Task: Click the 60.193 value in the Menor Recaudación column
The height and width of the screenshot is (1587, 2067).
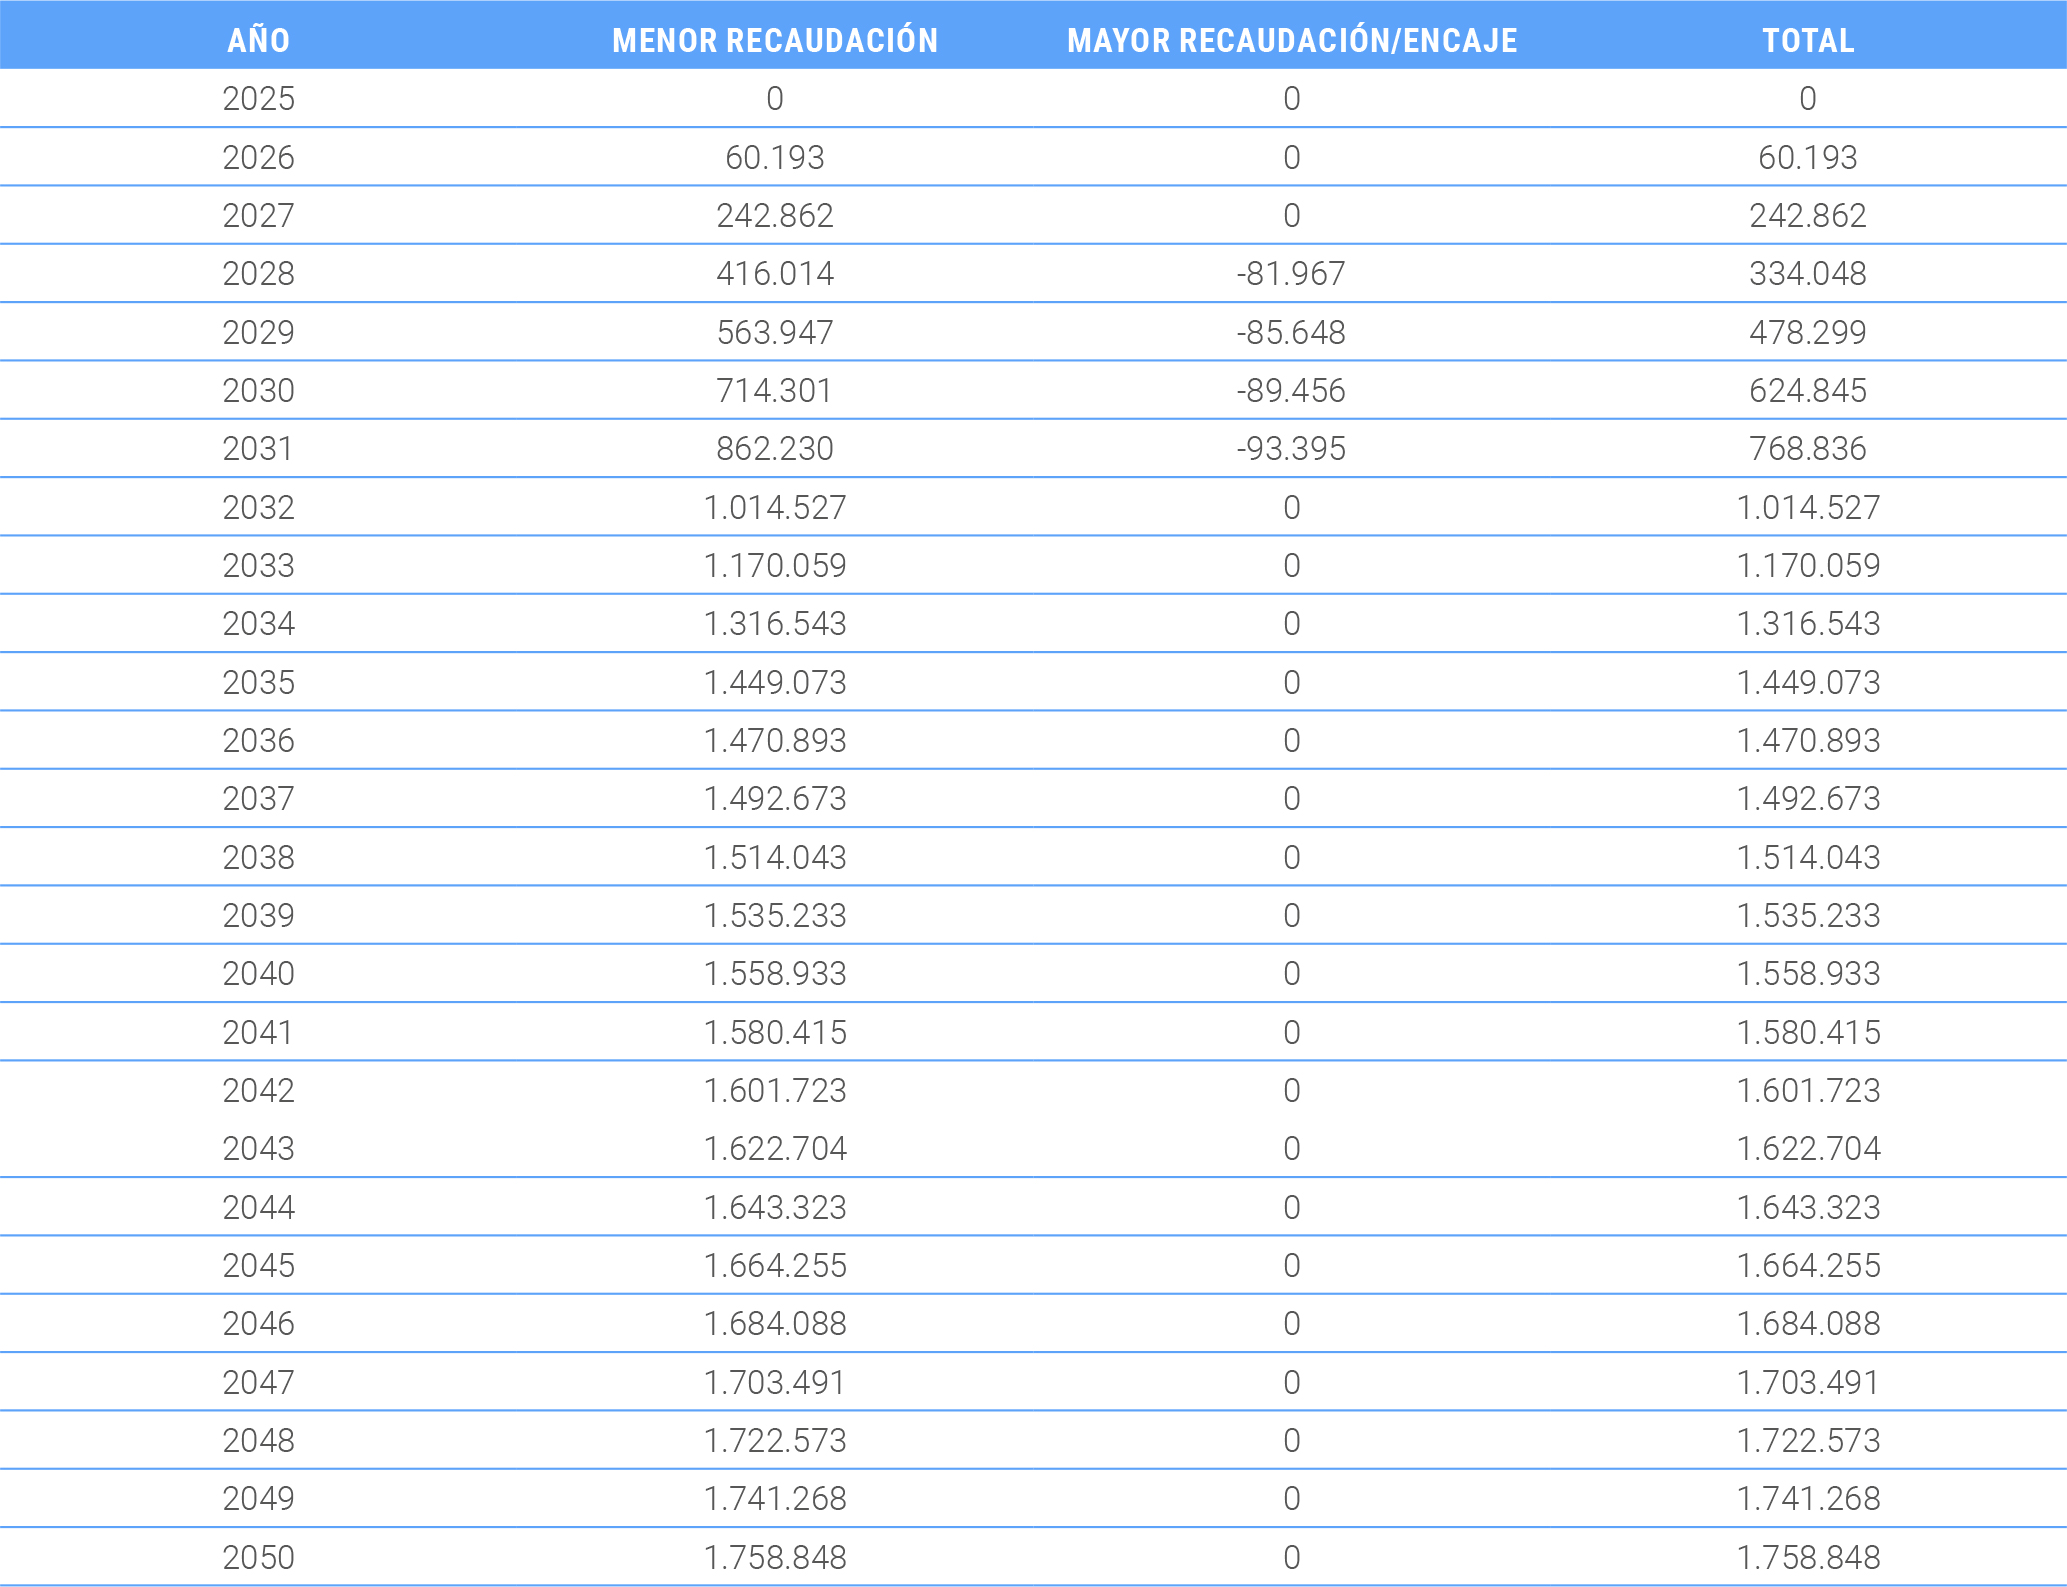Action: pos(775,157)
